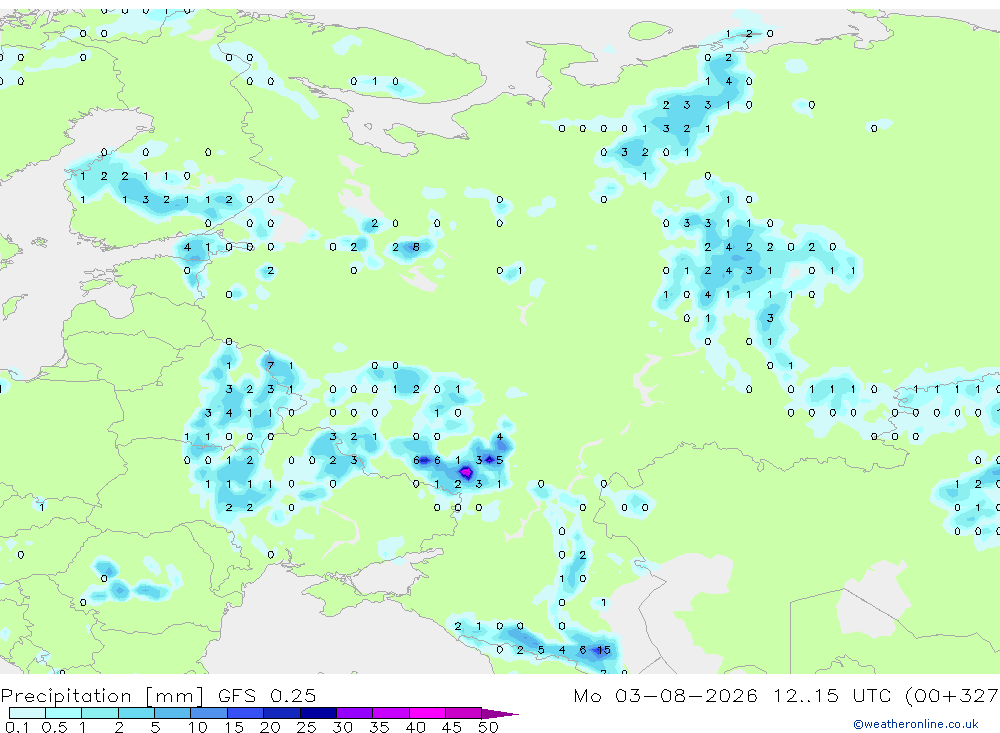Viewport: 1000px width, 733px height.
Task: Click the legend label "45"
Action: (452, 727)
